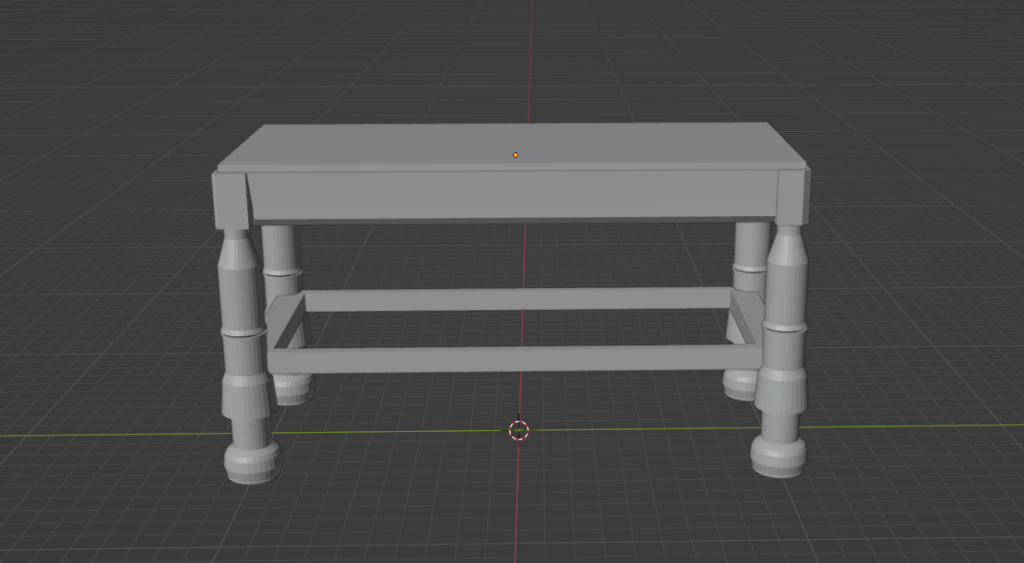Click the front-right corner block under the tabletop

point(792,197)
